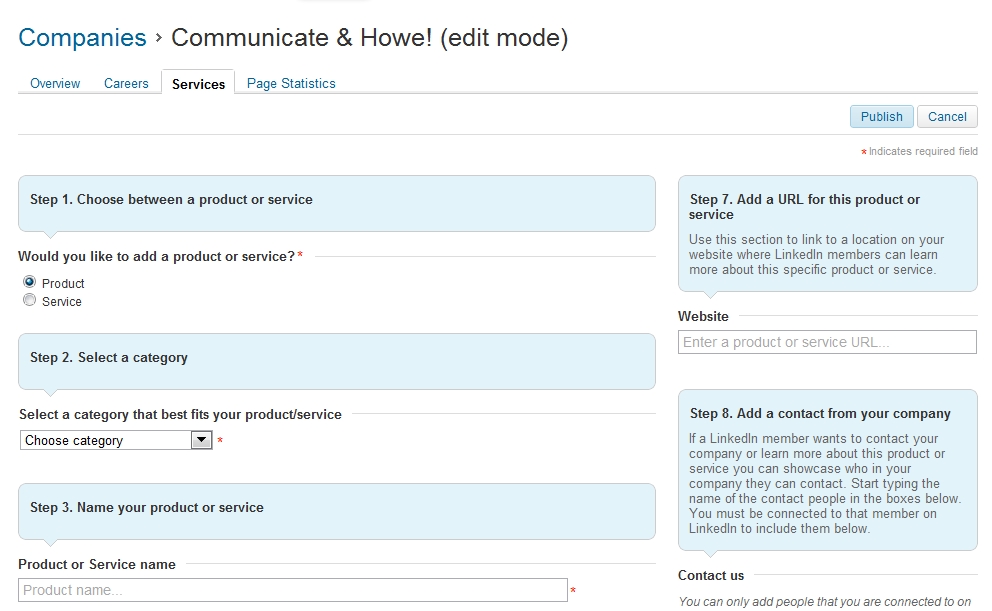Click 'Select a category that best fits' label
Viewport: 992px width, 611px height.
tap(180, 414)
